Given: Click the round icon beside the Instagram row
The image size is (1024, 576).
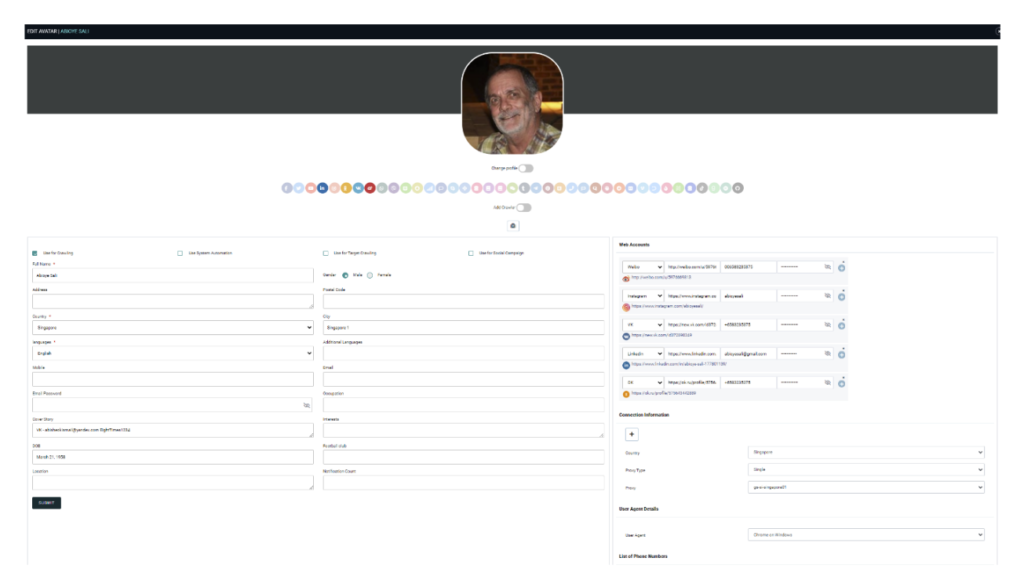Looking at the screenshot, I should 841,296.
